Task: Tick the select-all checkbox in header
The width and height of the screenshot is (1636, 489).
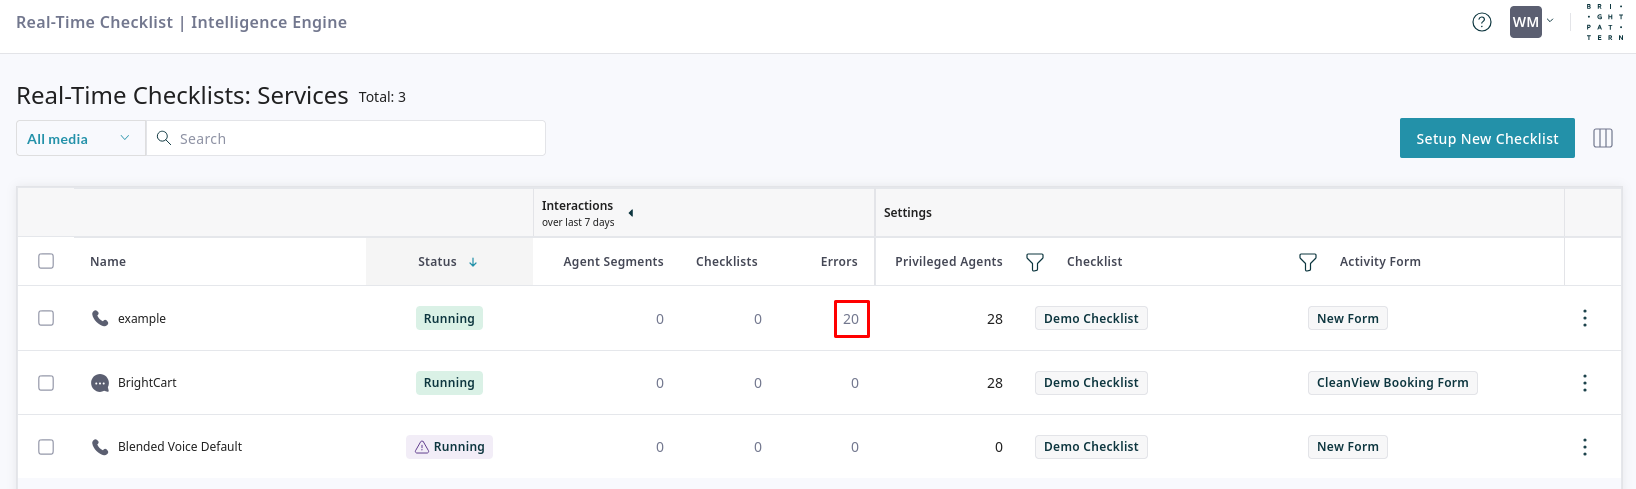Action: click(x=46, y=261)
